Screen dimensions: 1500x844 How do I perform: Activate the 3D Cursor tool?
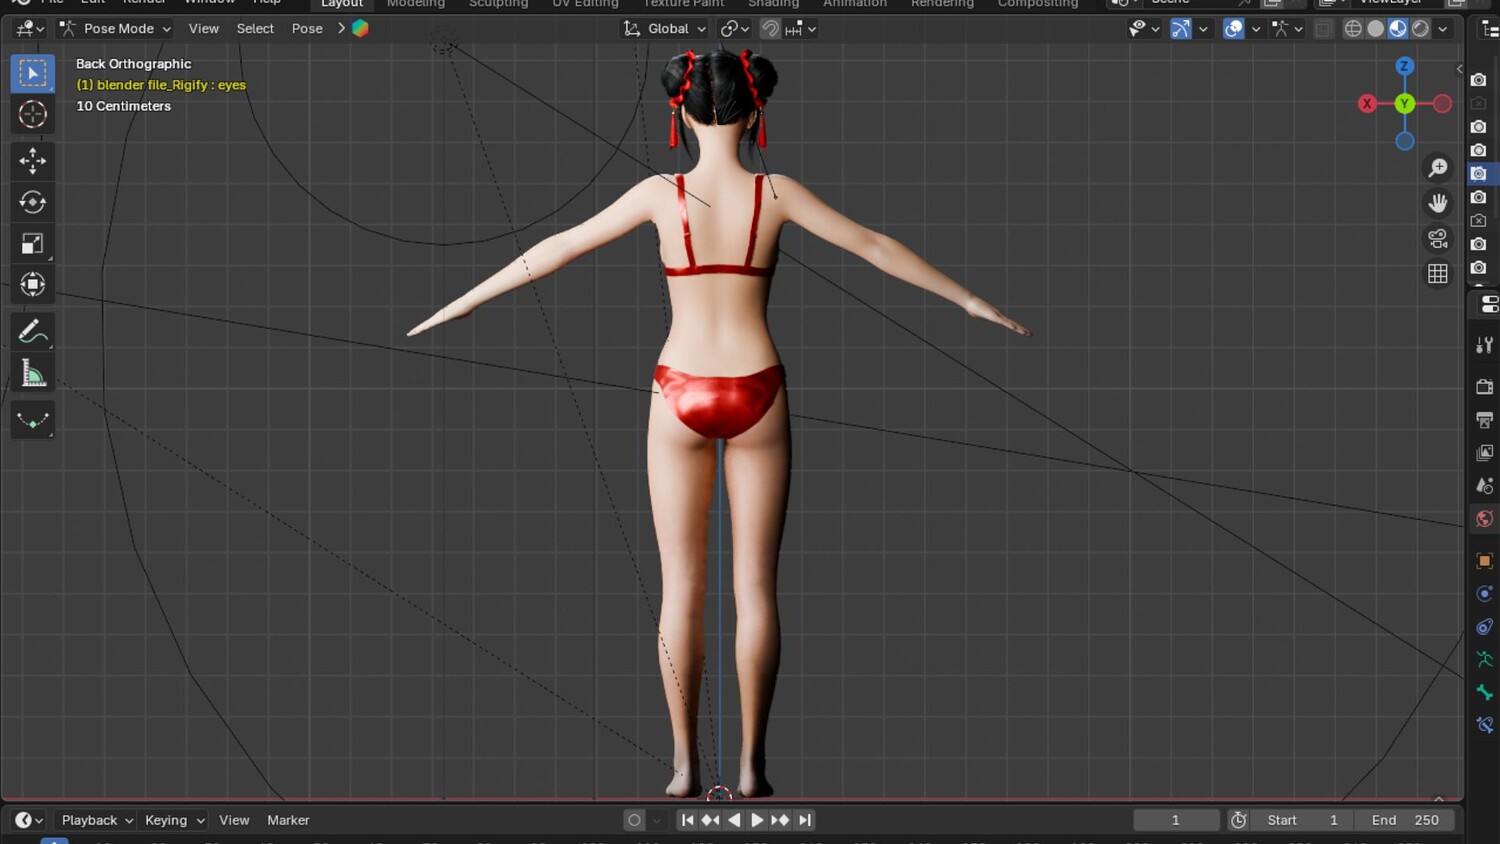coord(32,114)
